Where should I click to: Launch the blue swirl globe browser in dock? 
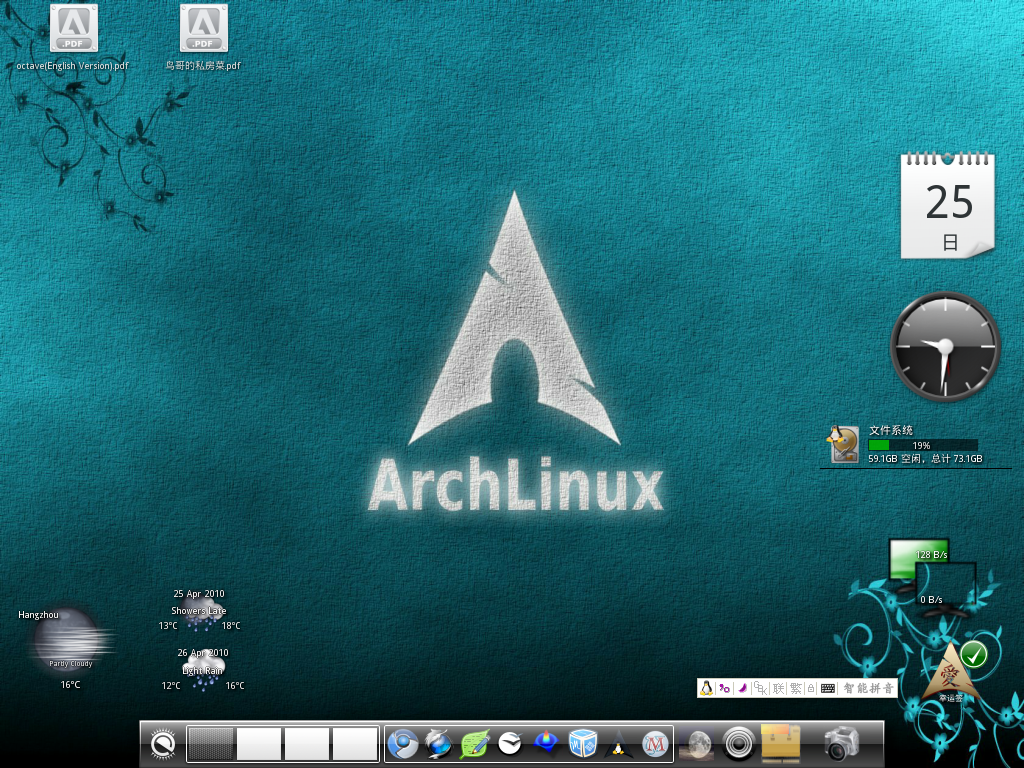click(438, 743)
